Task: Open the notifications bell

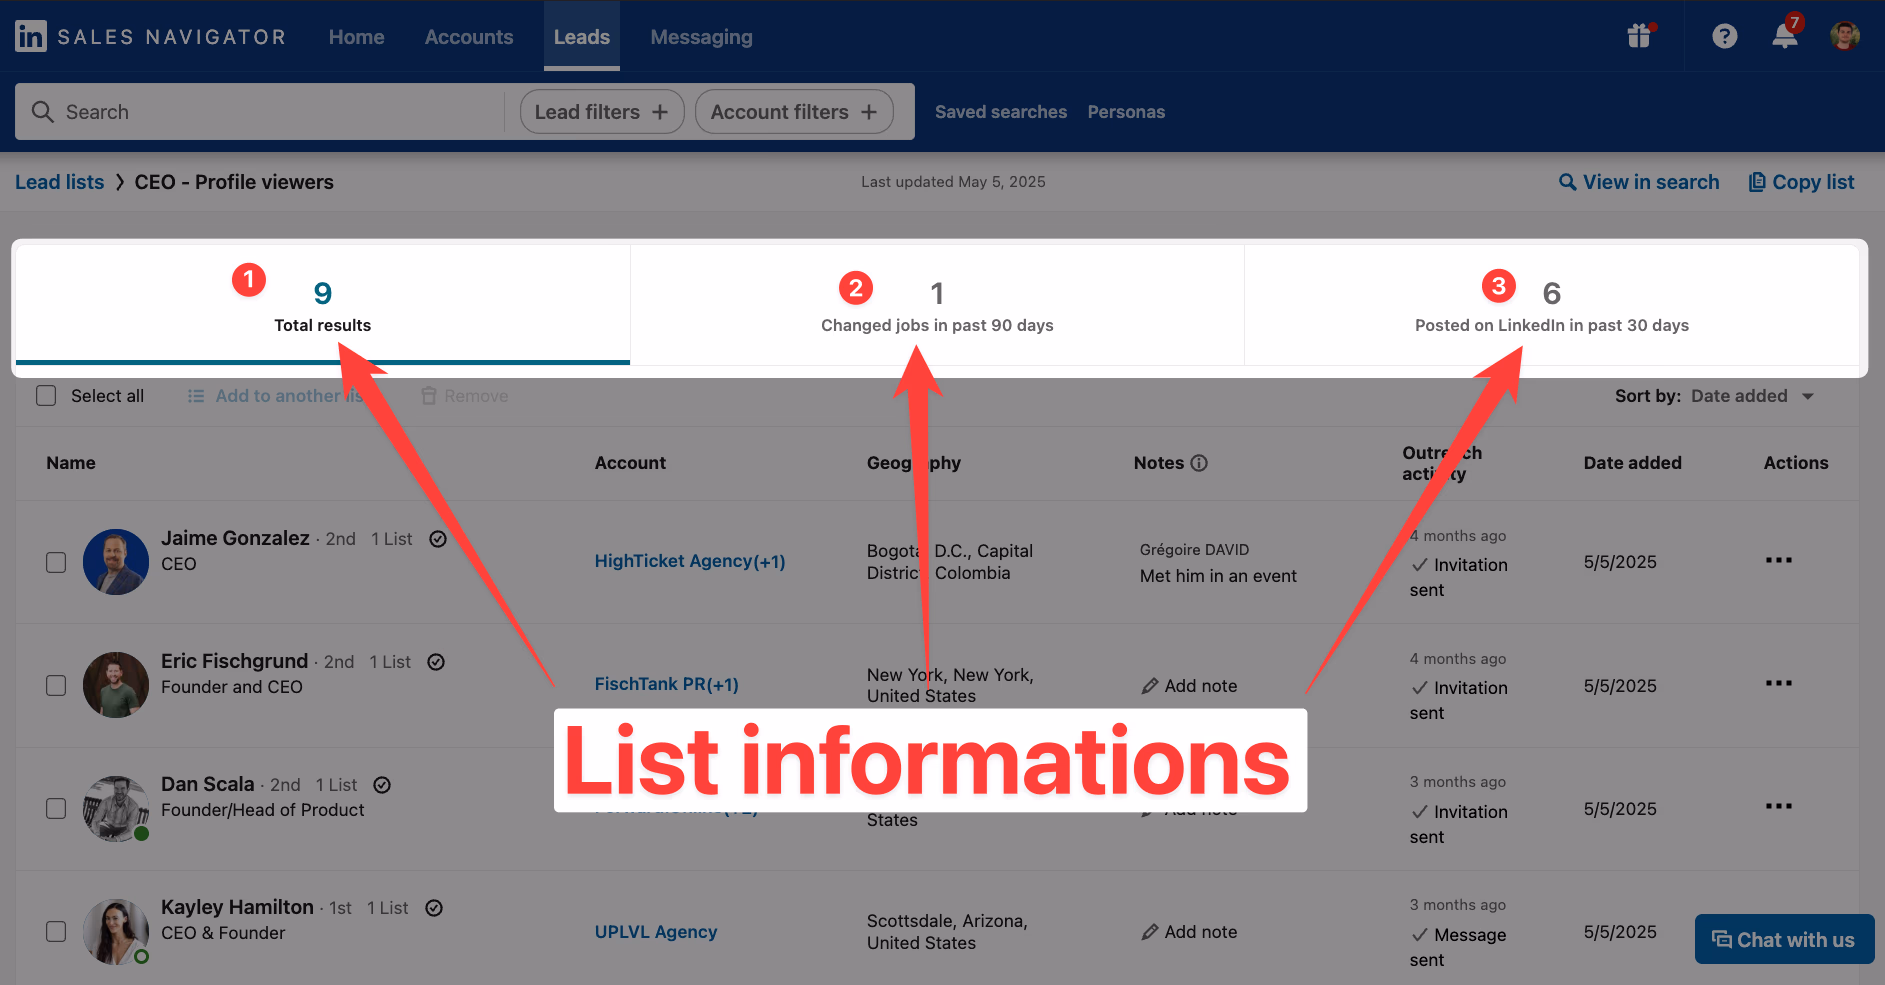Action: [x=1785, y=36]
